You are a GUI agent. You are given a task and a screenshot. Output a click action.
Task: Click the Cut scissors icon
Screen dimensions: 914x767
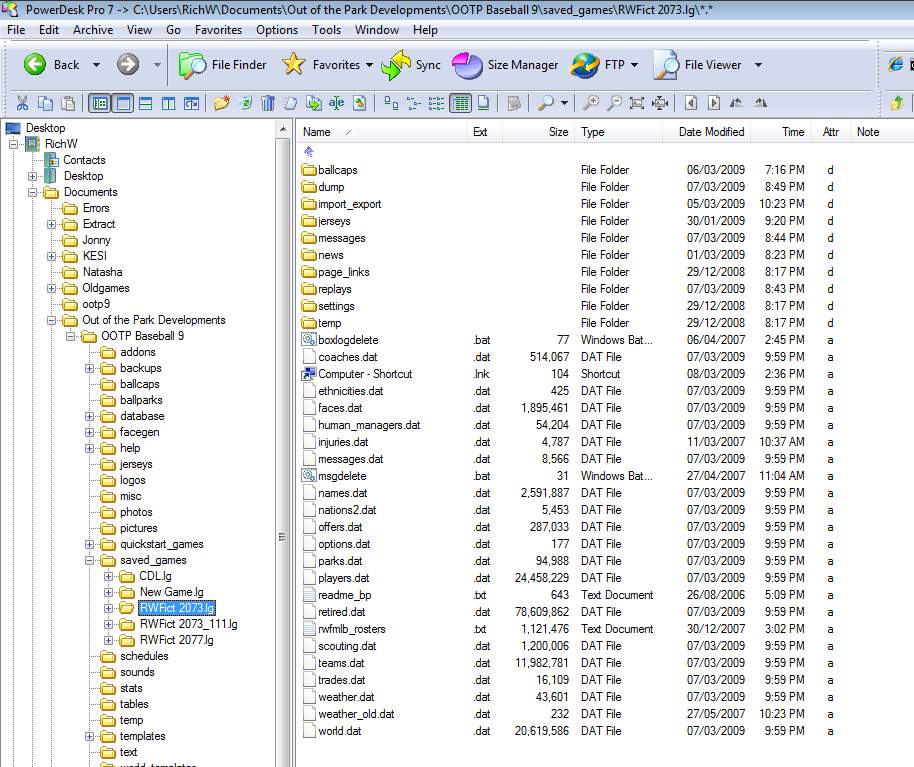click(x=22, y=103)
